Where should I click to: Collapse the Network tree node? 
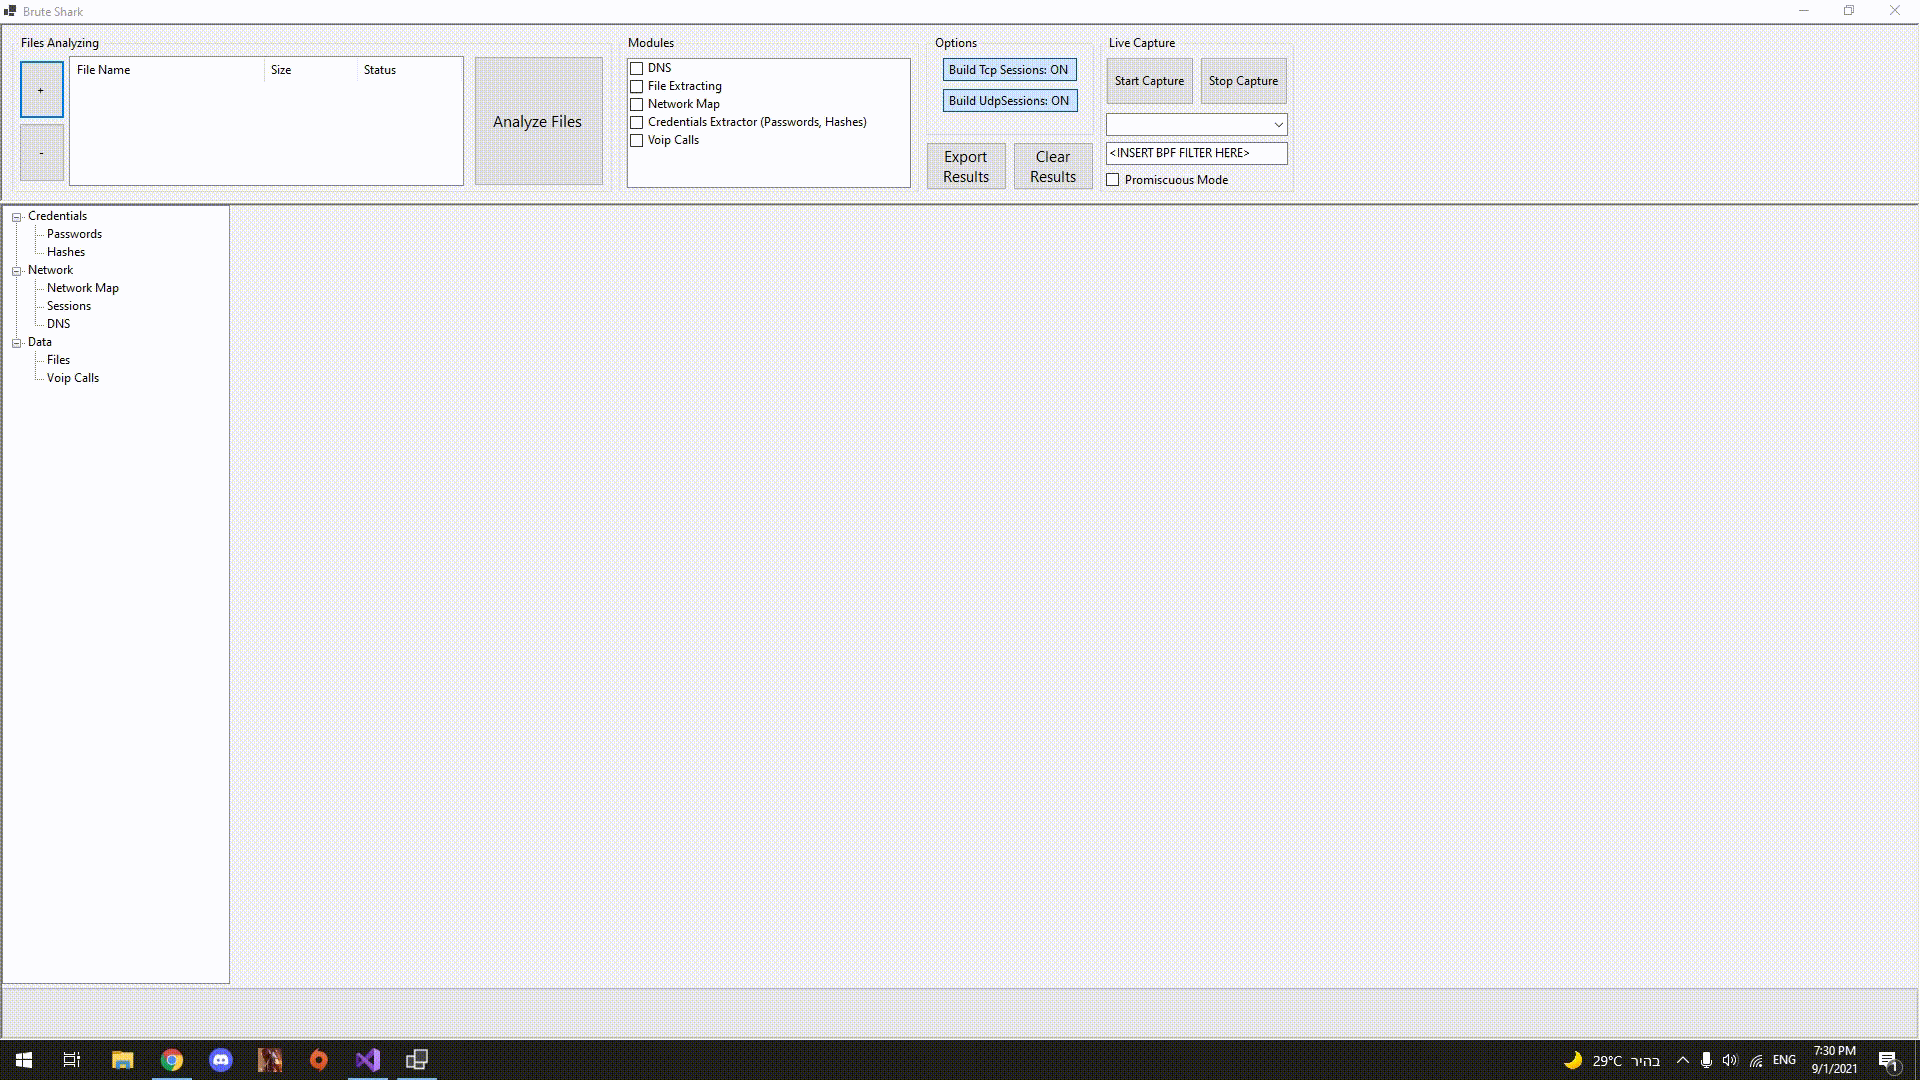coord(17,271)
